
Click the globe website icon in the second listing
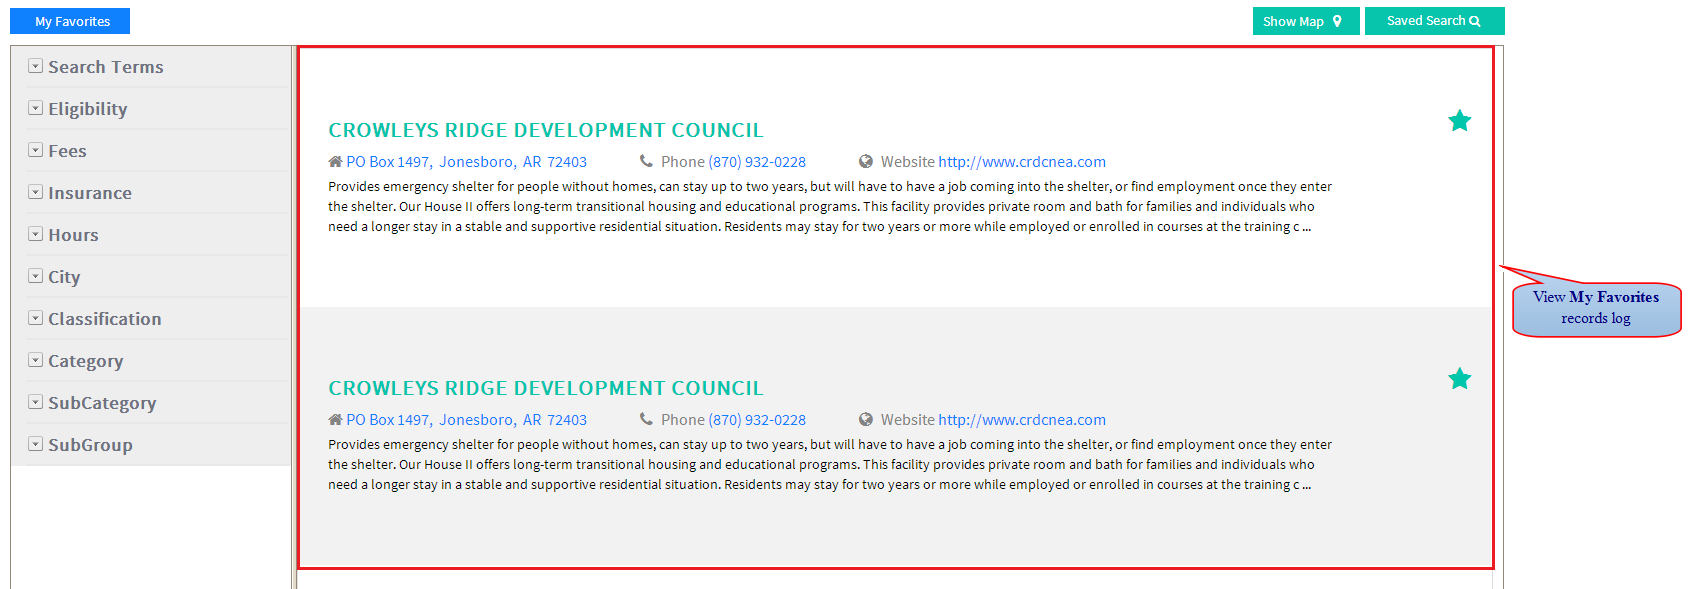(866, 419)
